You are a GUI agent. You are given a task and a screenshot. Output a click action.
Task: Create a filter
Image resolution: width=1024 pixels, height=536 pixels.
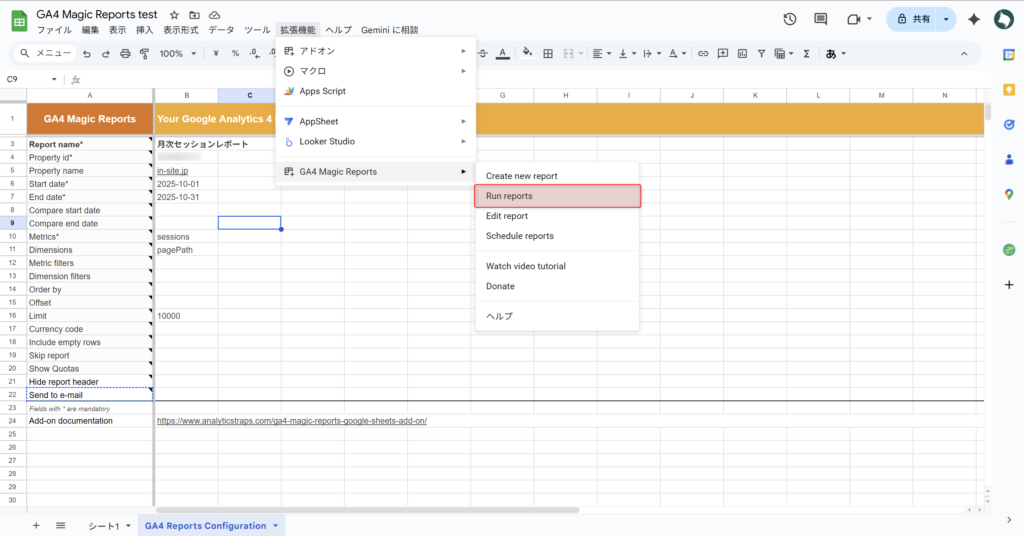pos(761,54)
